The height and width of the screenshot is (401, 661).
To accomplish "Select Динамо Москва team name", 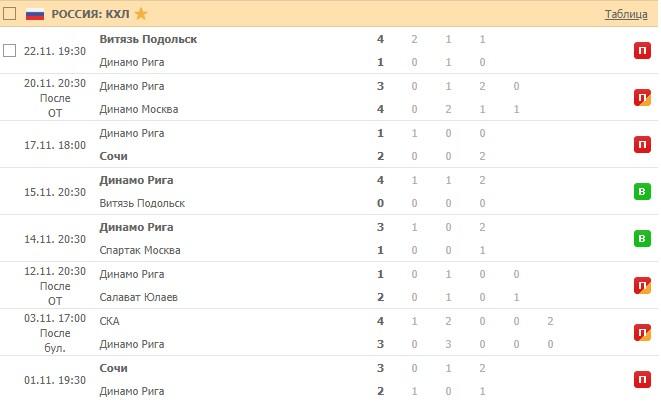I will [x=139, y=109].
